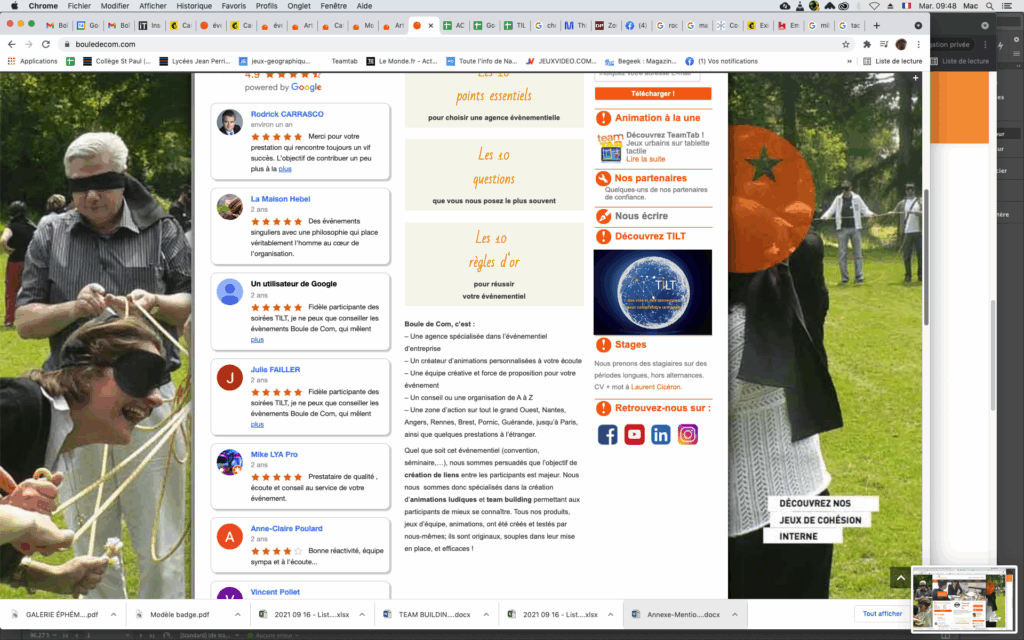
Task: Open the Nos partenaires heading link
Action: (x=650, y=178)
